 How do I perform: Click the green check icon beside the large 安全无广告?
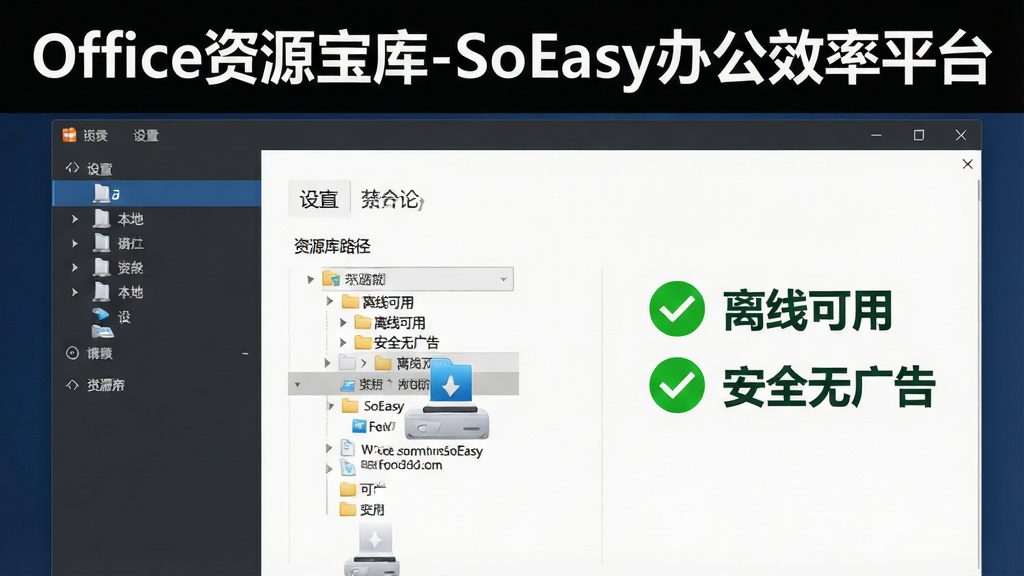click(x=677, y=385)
